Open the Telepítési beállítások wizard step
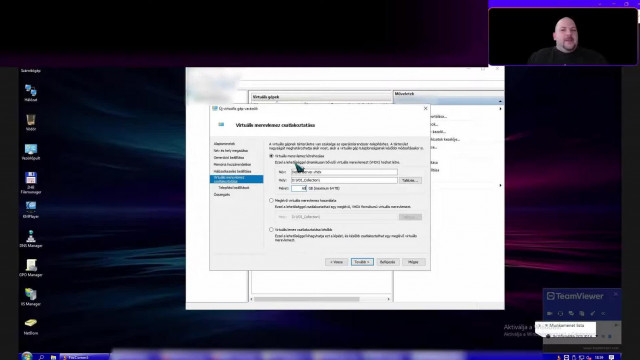The height and width of the screenshot is (360, 640). point(233,188)
